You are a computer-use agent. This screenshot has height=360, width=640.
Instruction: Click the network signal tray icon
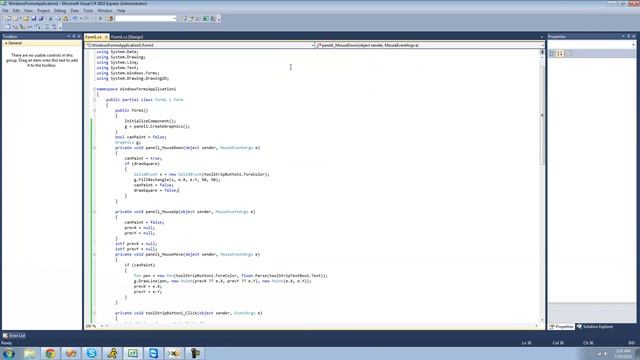click(599, 353)
